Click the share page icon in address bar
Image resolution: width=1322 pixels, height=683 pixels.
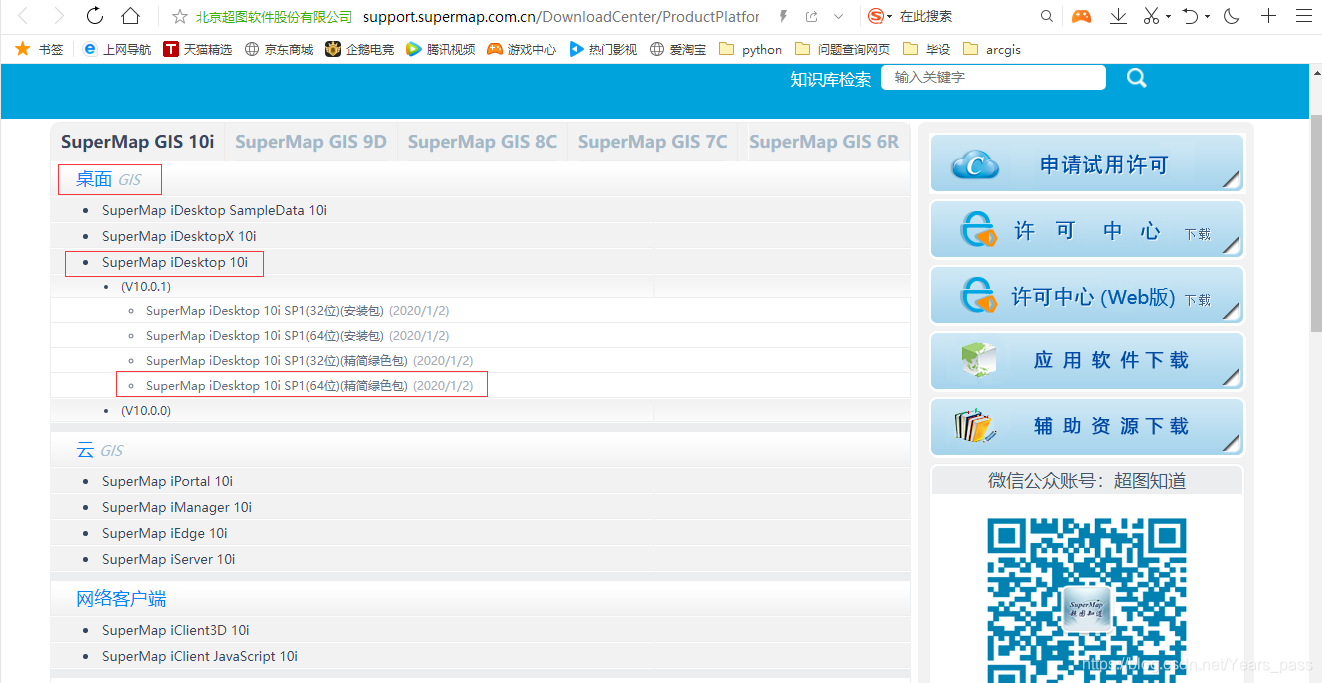click(x=811, y=16)
